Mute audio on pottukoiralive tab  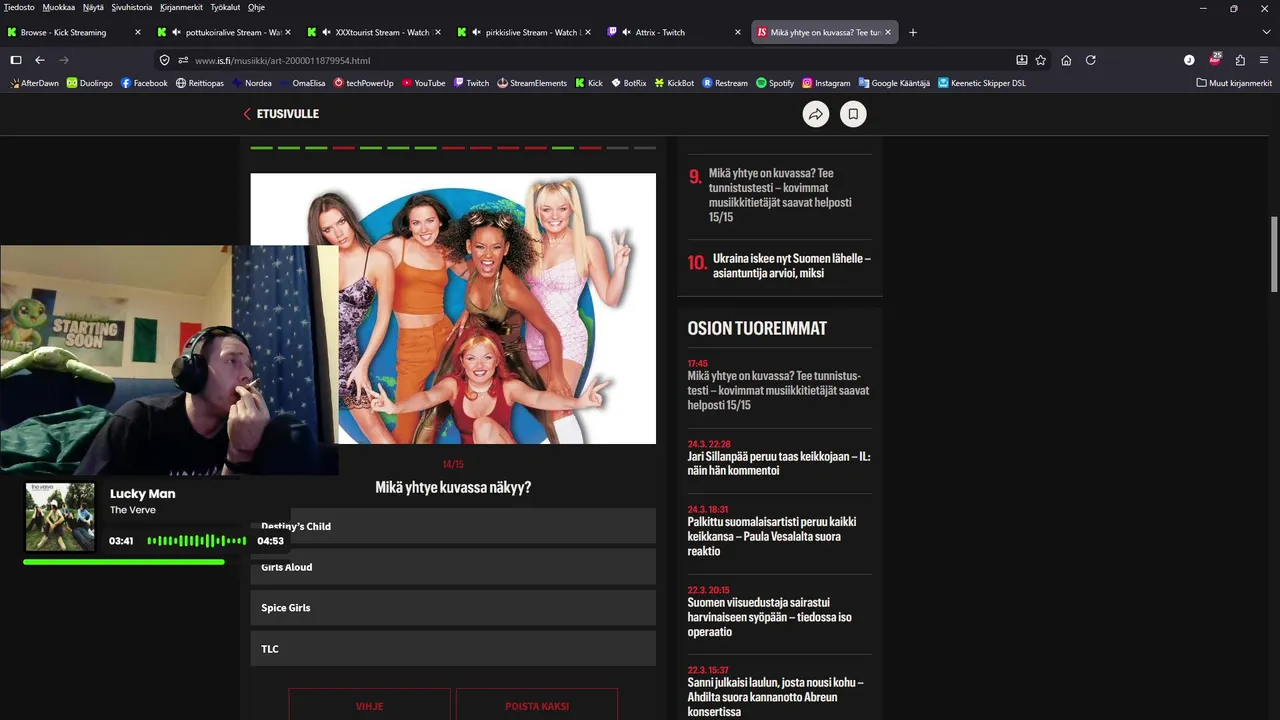(x=176, y=32)
